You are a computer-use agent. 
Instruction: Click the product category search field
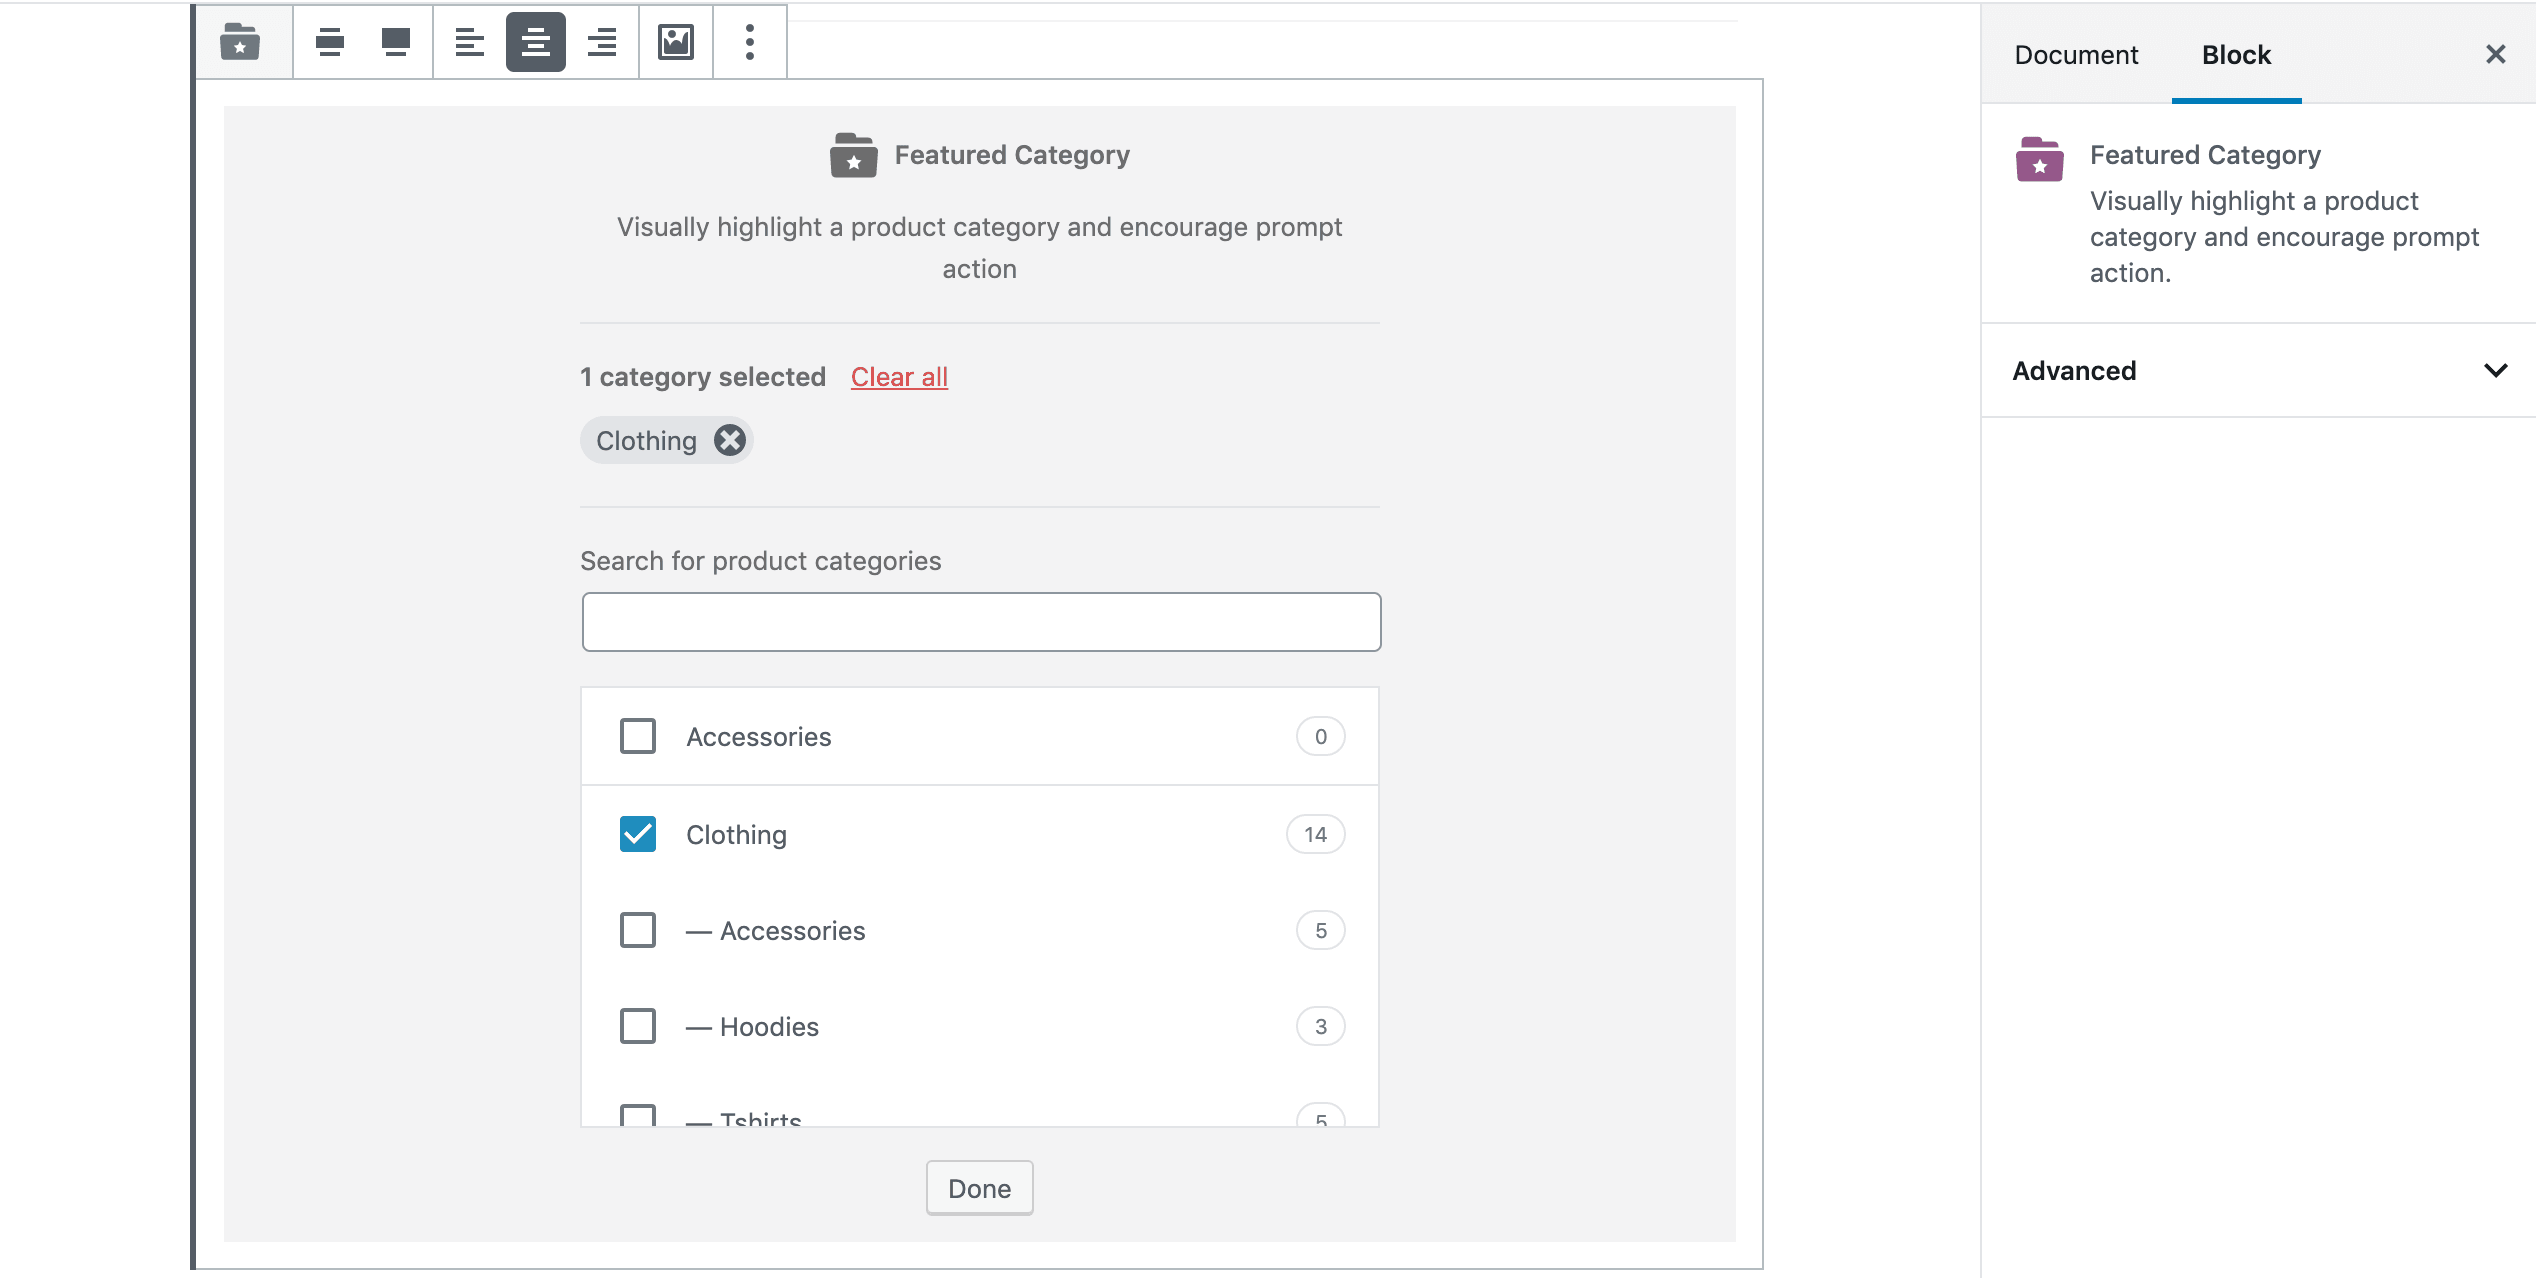pyautogui.click(x=979, y=621)
